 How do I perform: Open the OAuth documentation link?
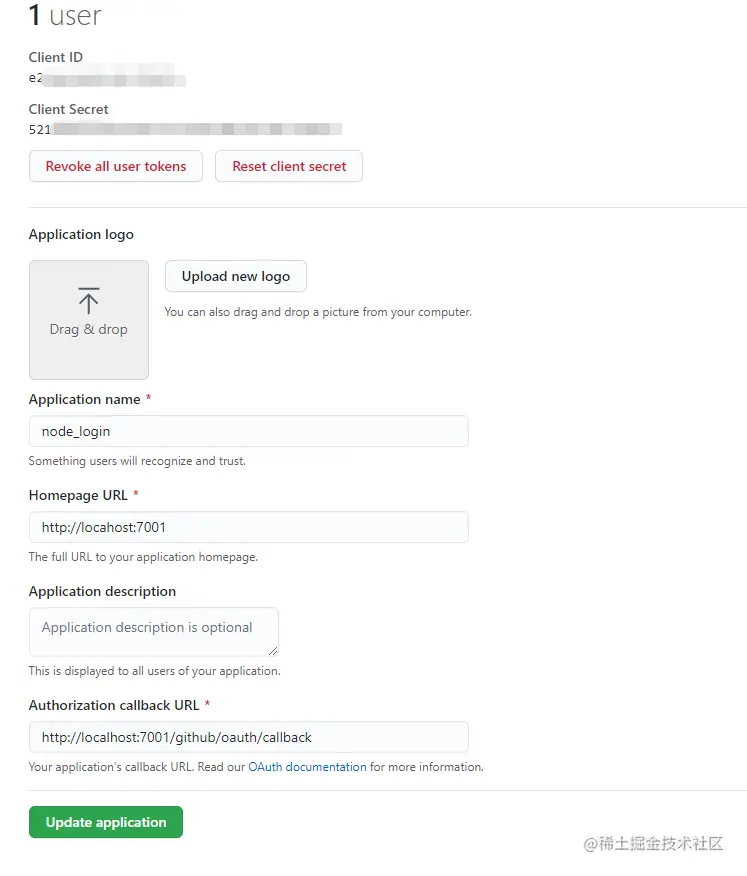[x=307, y=766]
